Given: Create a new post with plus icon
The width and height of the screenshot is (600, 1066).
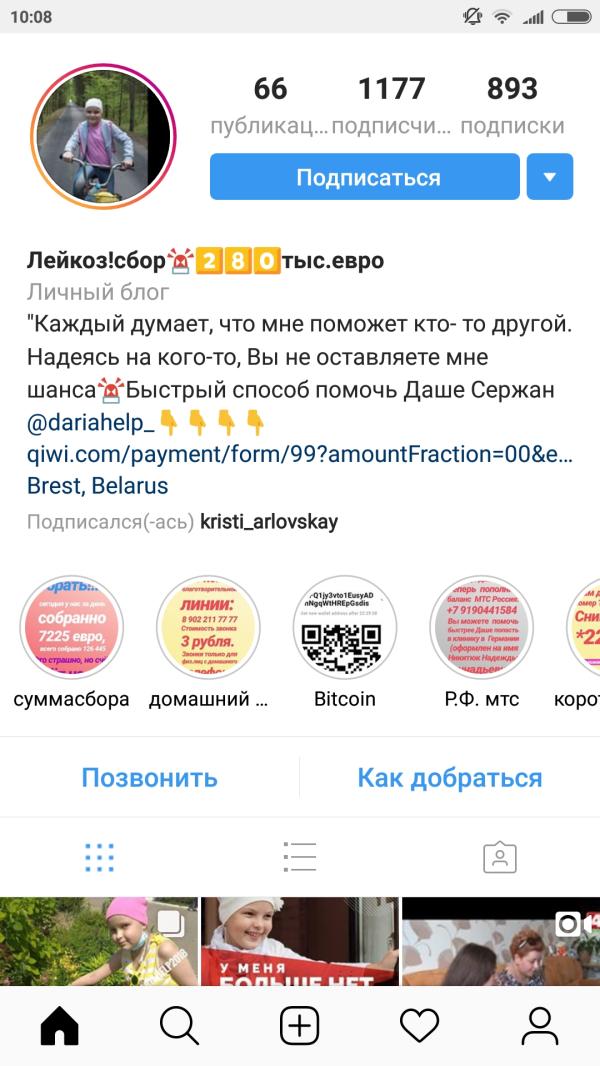Looking at the screenshot, I should [300, 1025].
